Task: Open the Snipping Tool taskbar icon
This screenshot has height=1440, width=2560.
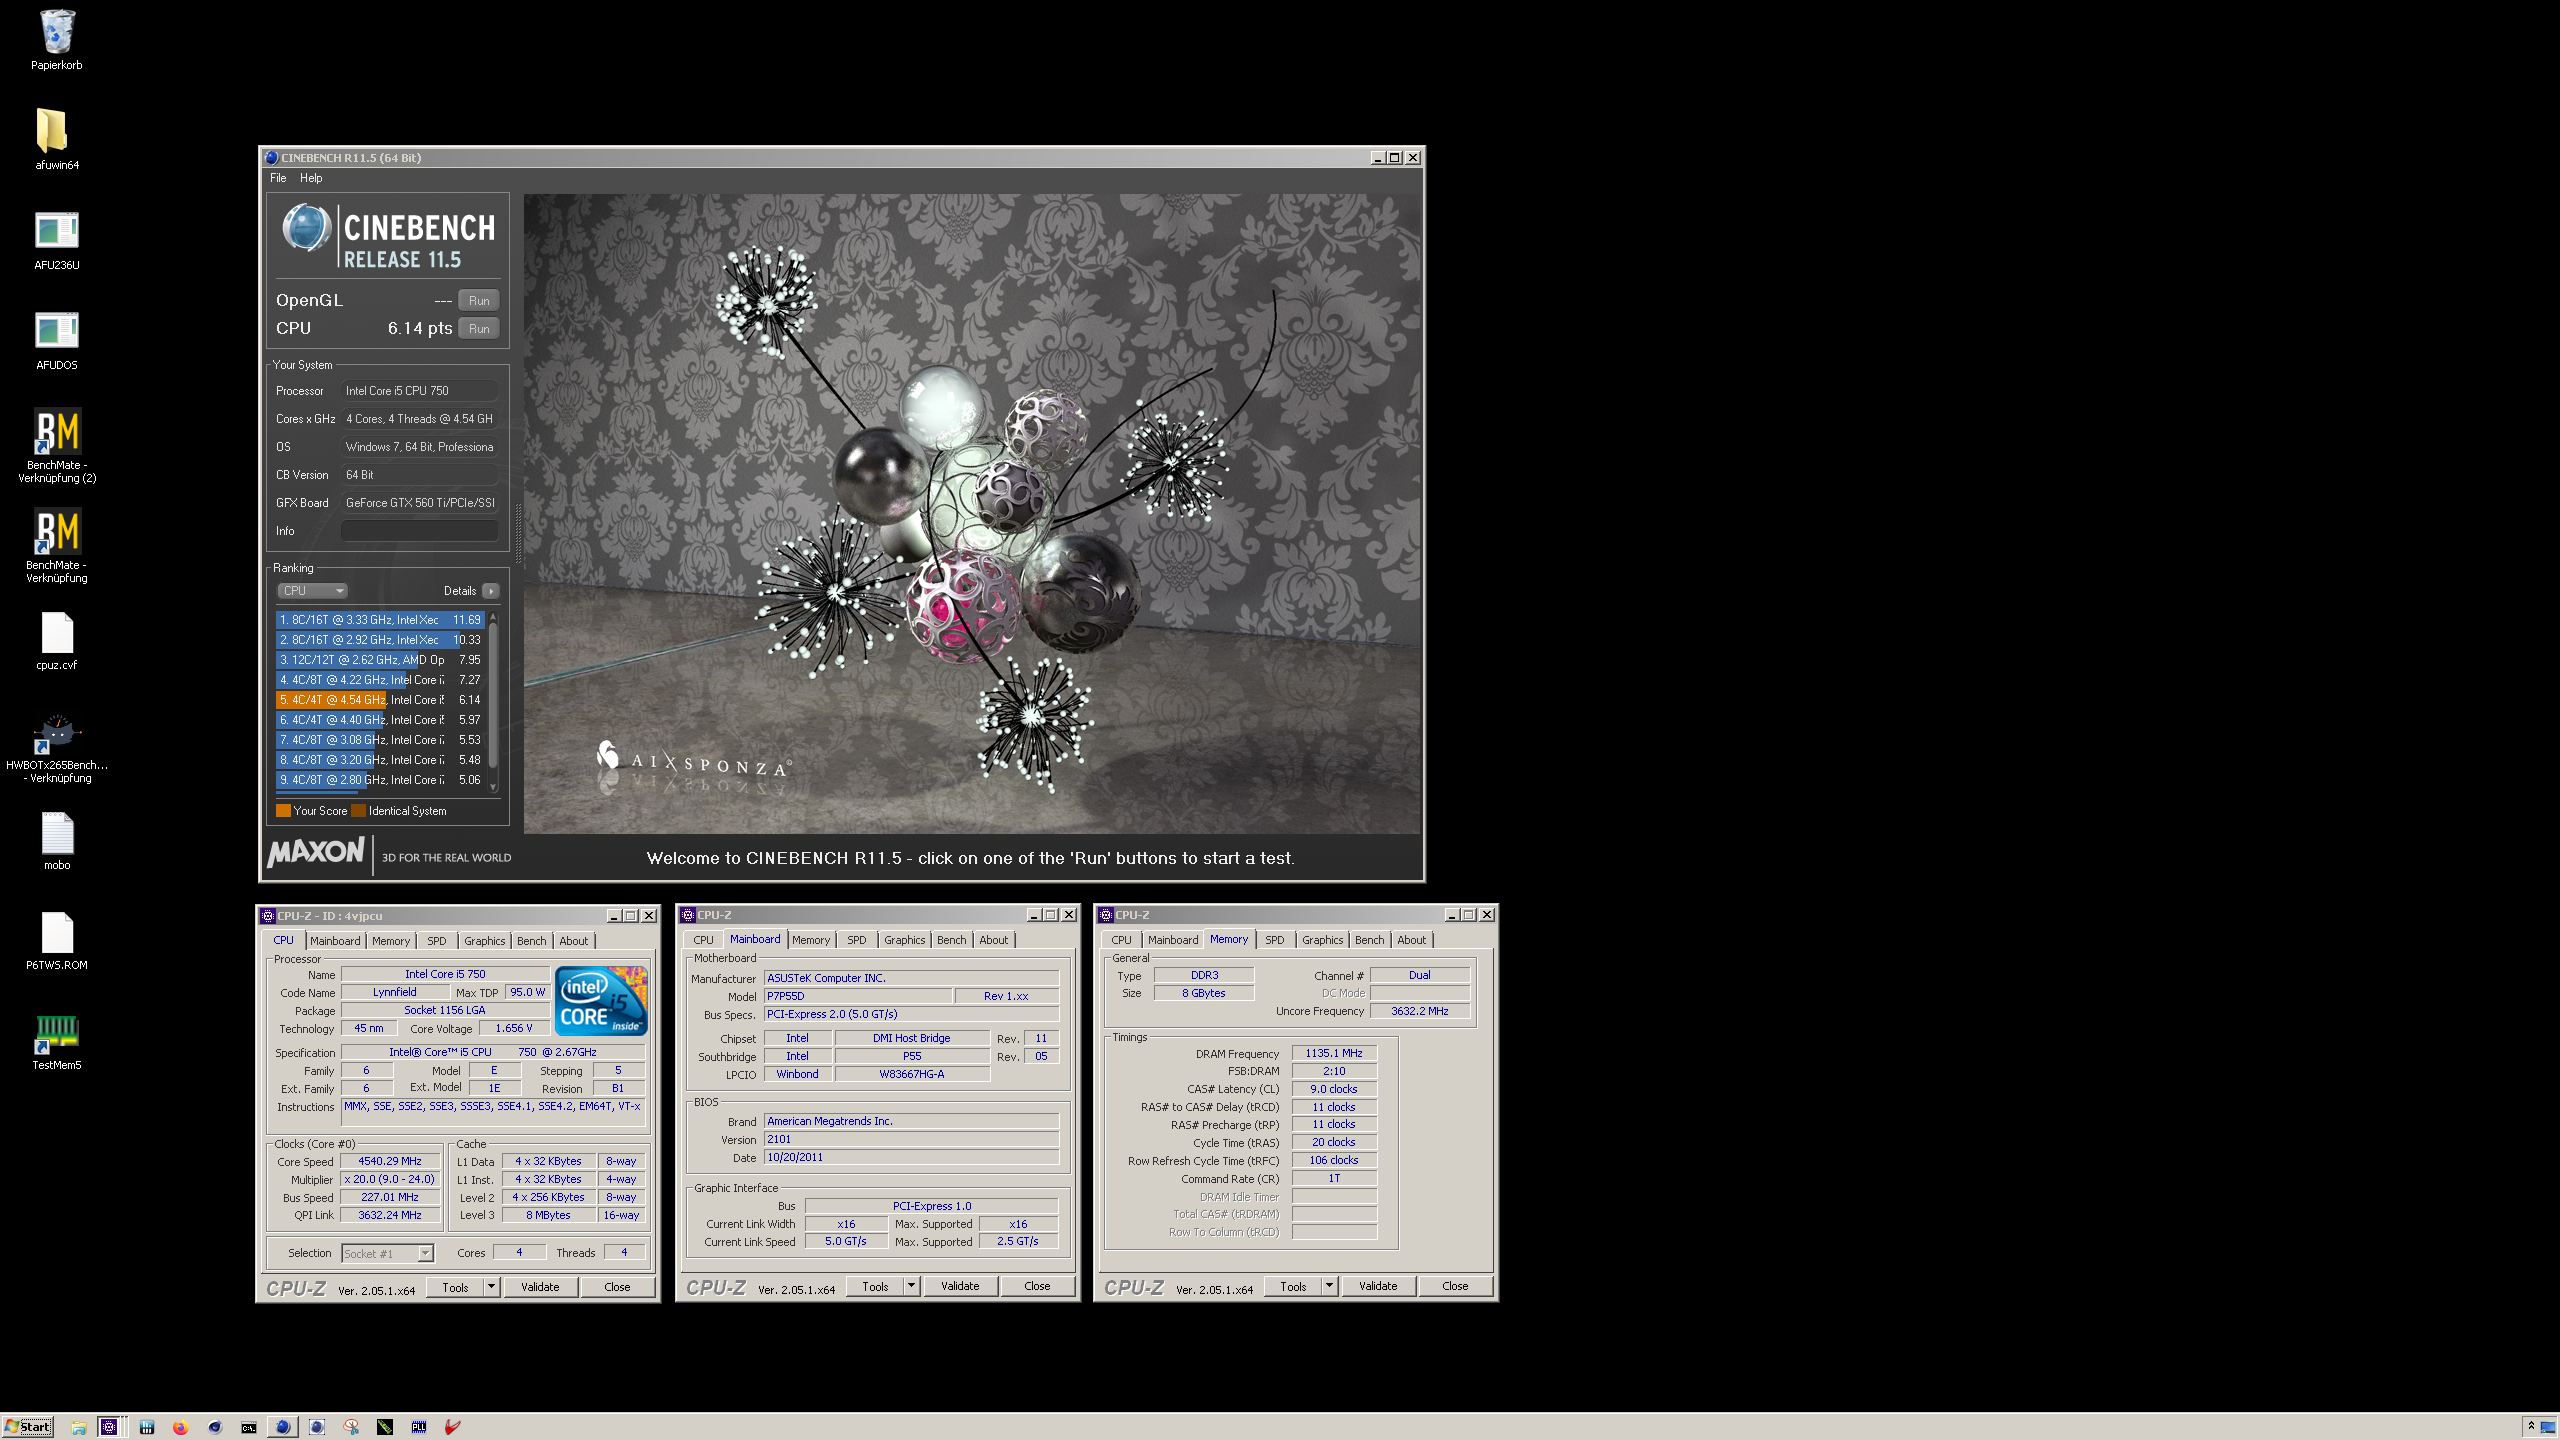Action: (x=351, y=1427)
